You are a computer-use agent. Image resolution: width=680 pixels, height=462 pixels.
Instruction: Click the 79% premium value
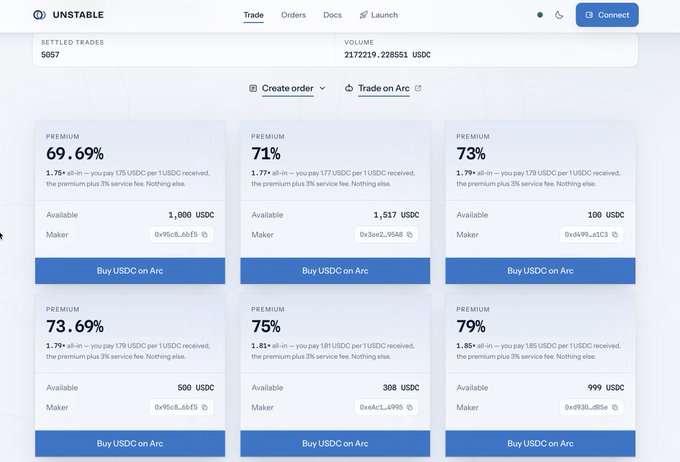(471, 326)
